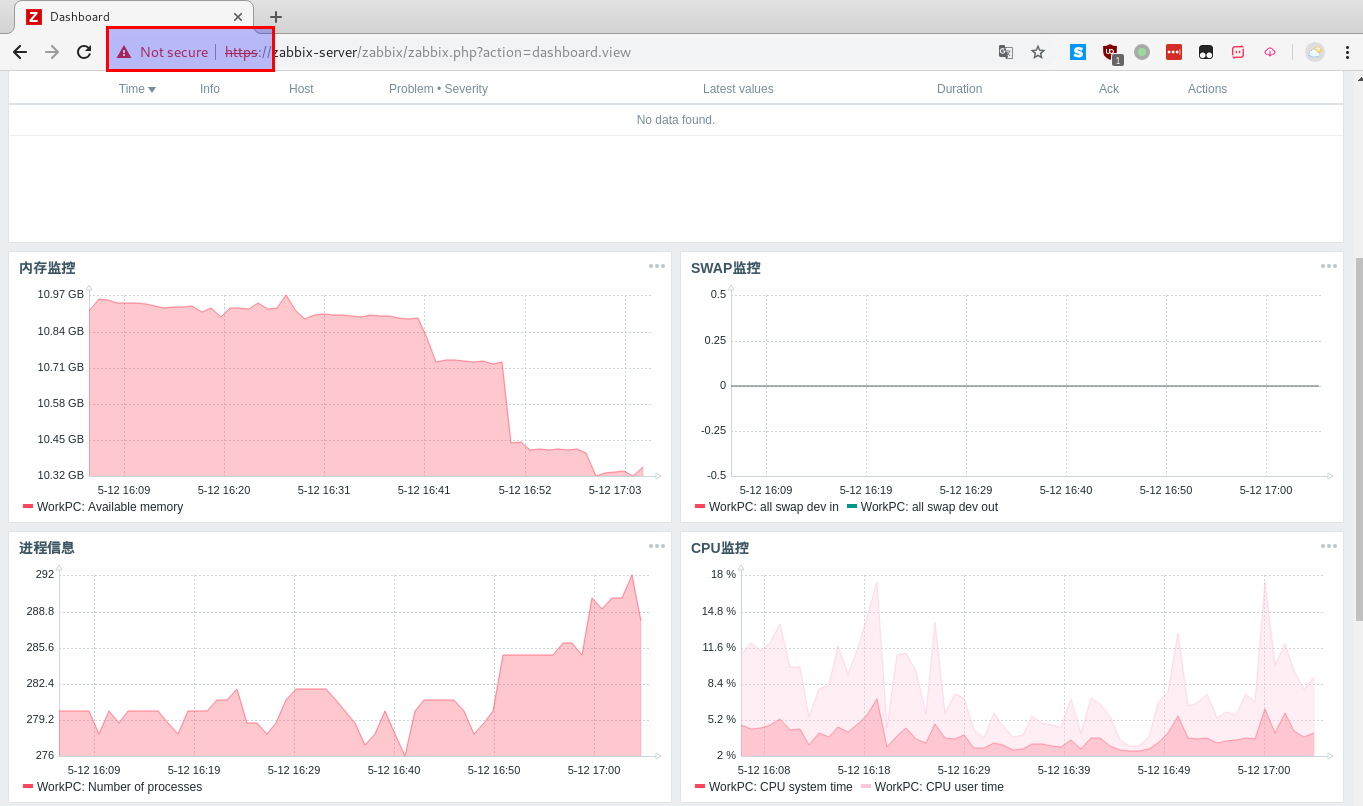Click the Duration column header
This screenshot has width=1363, height=806.
click(959, 89)
